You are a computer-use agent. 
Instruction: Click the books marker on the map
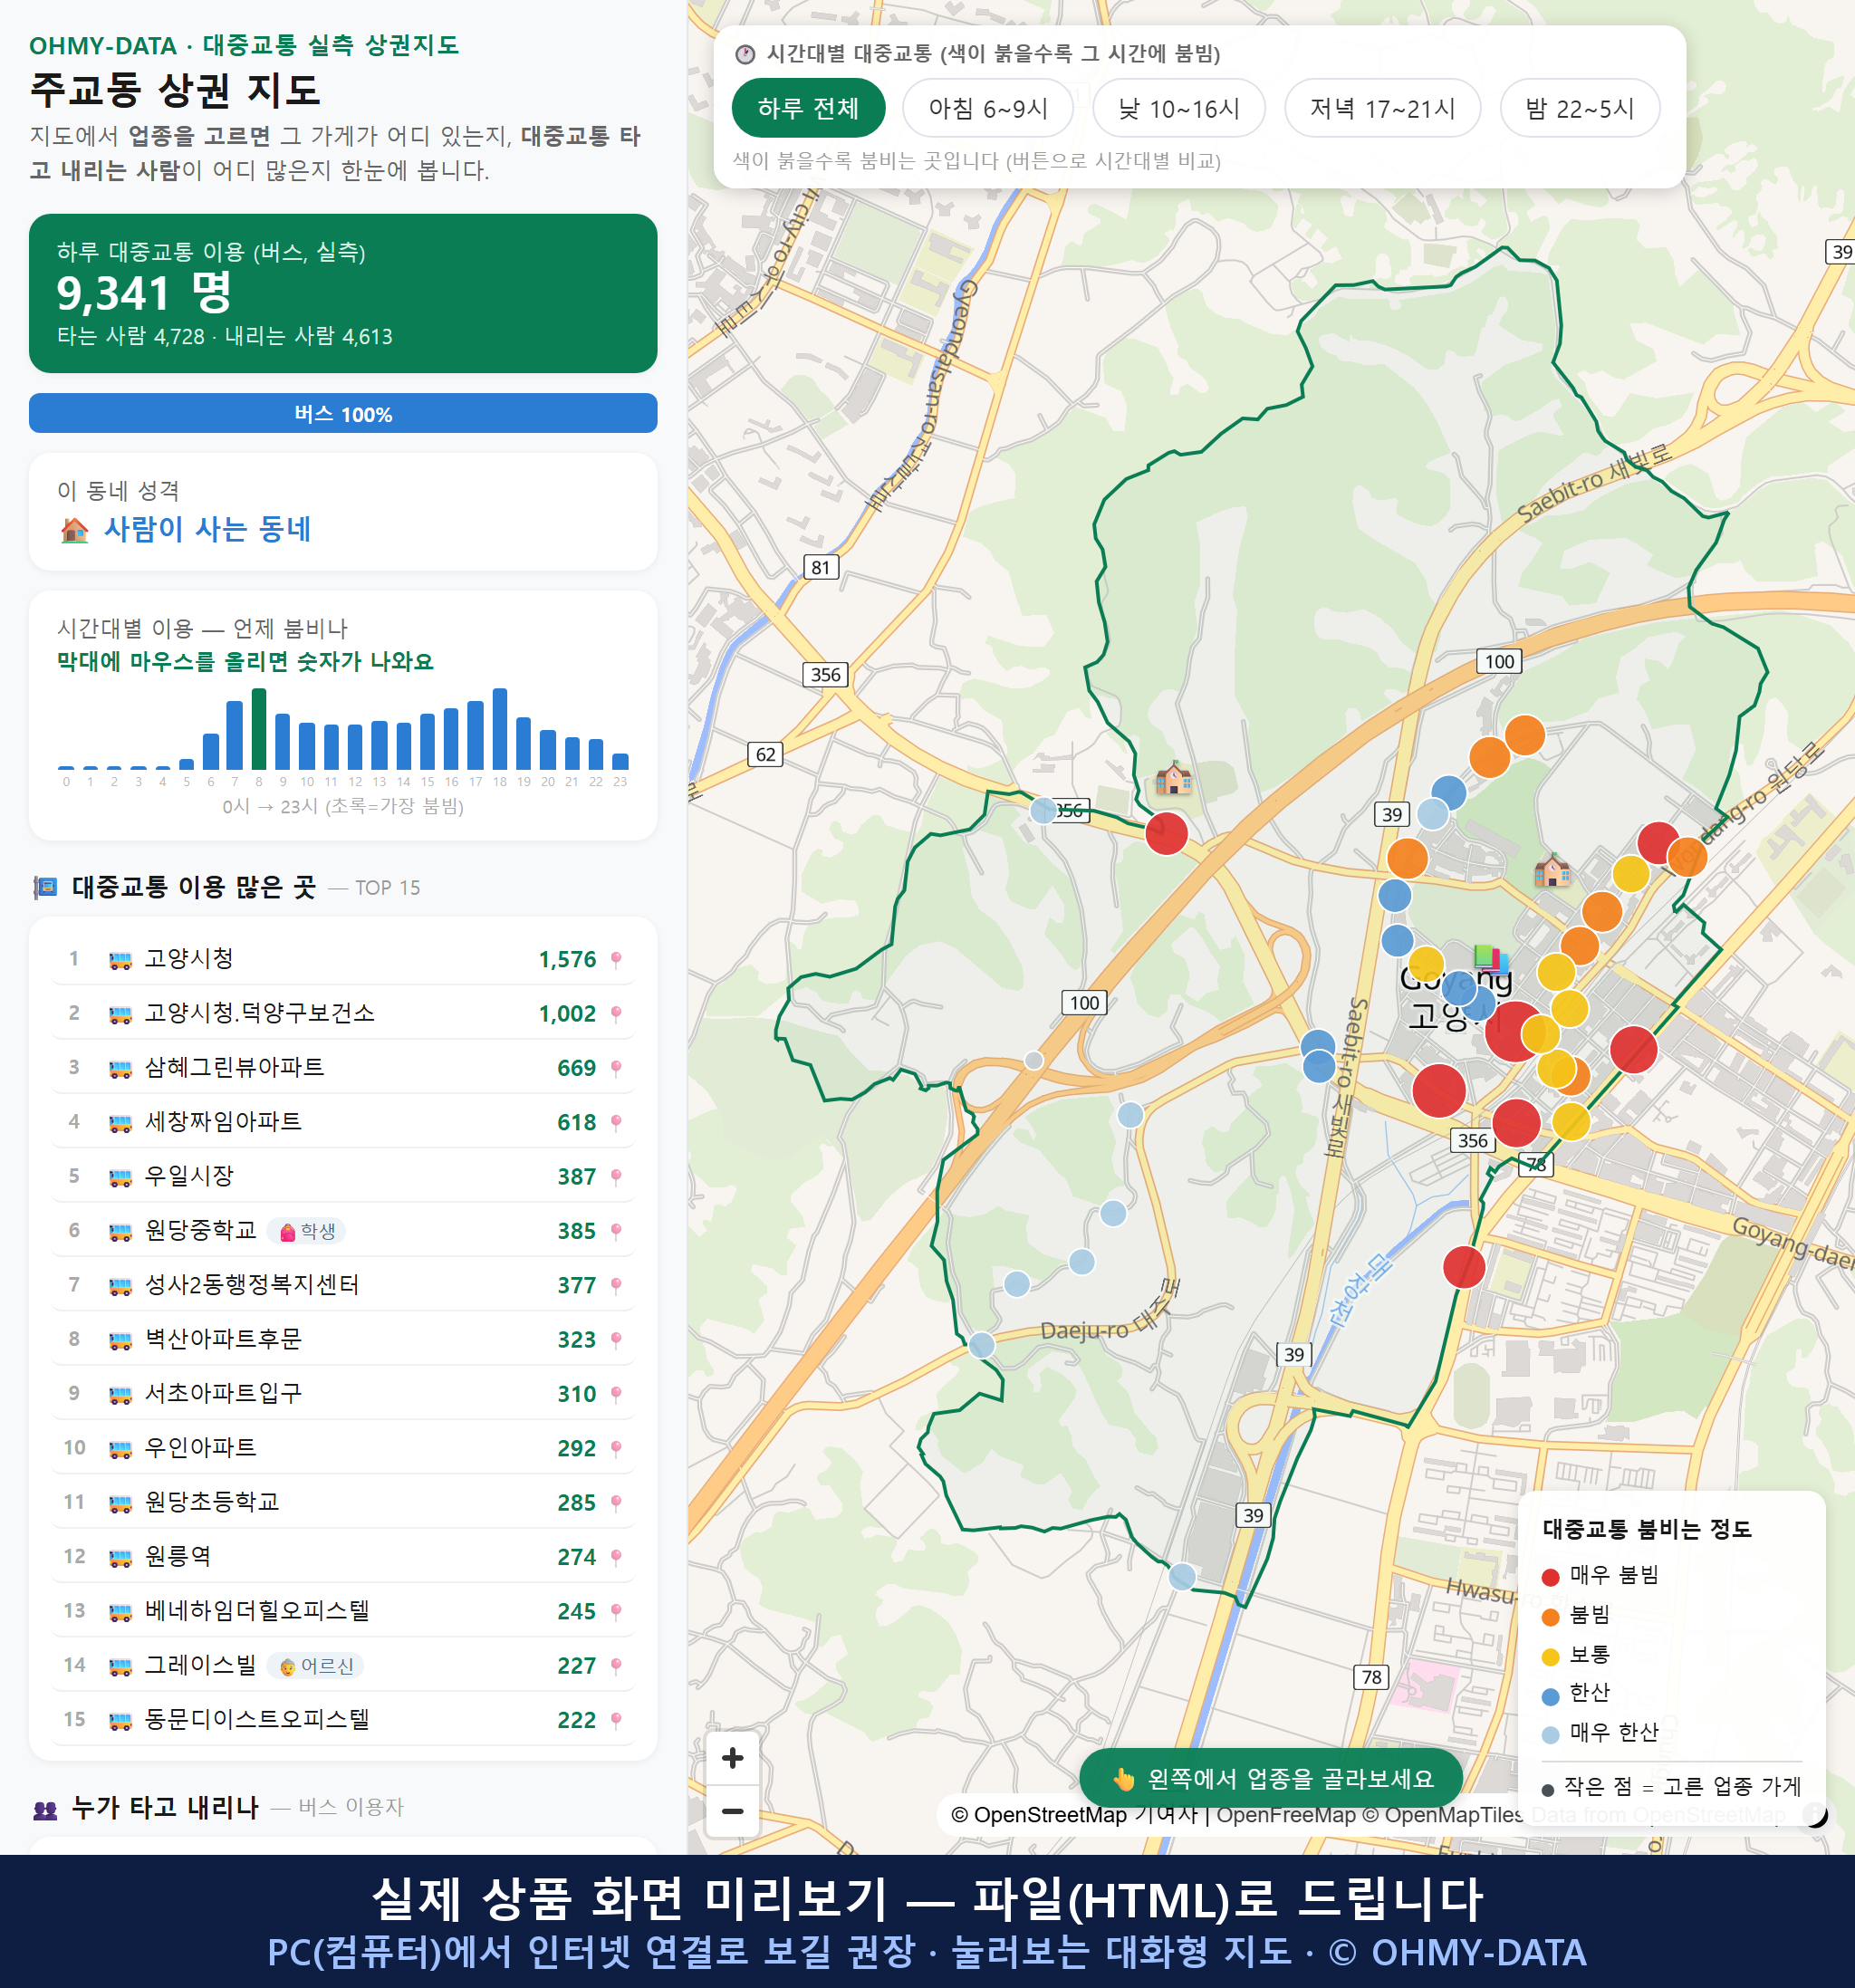pos(1491,958)
